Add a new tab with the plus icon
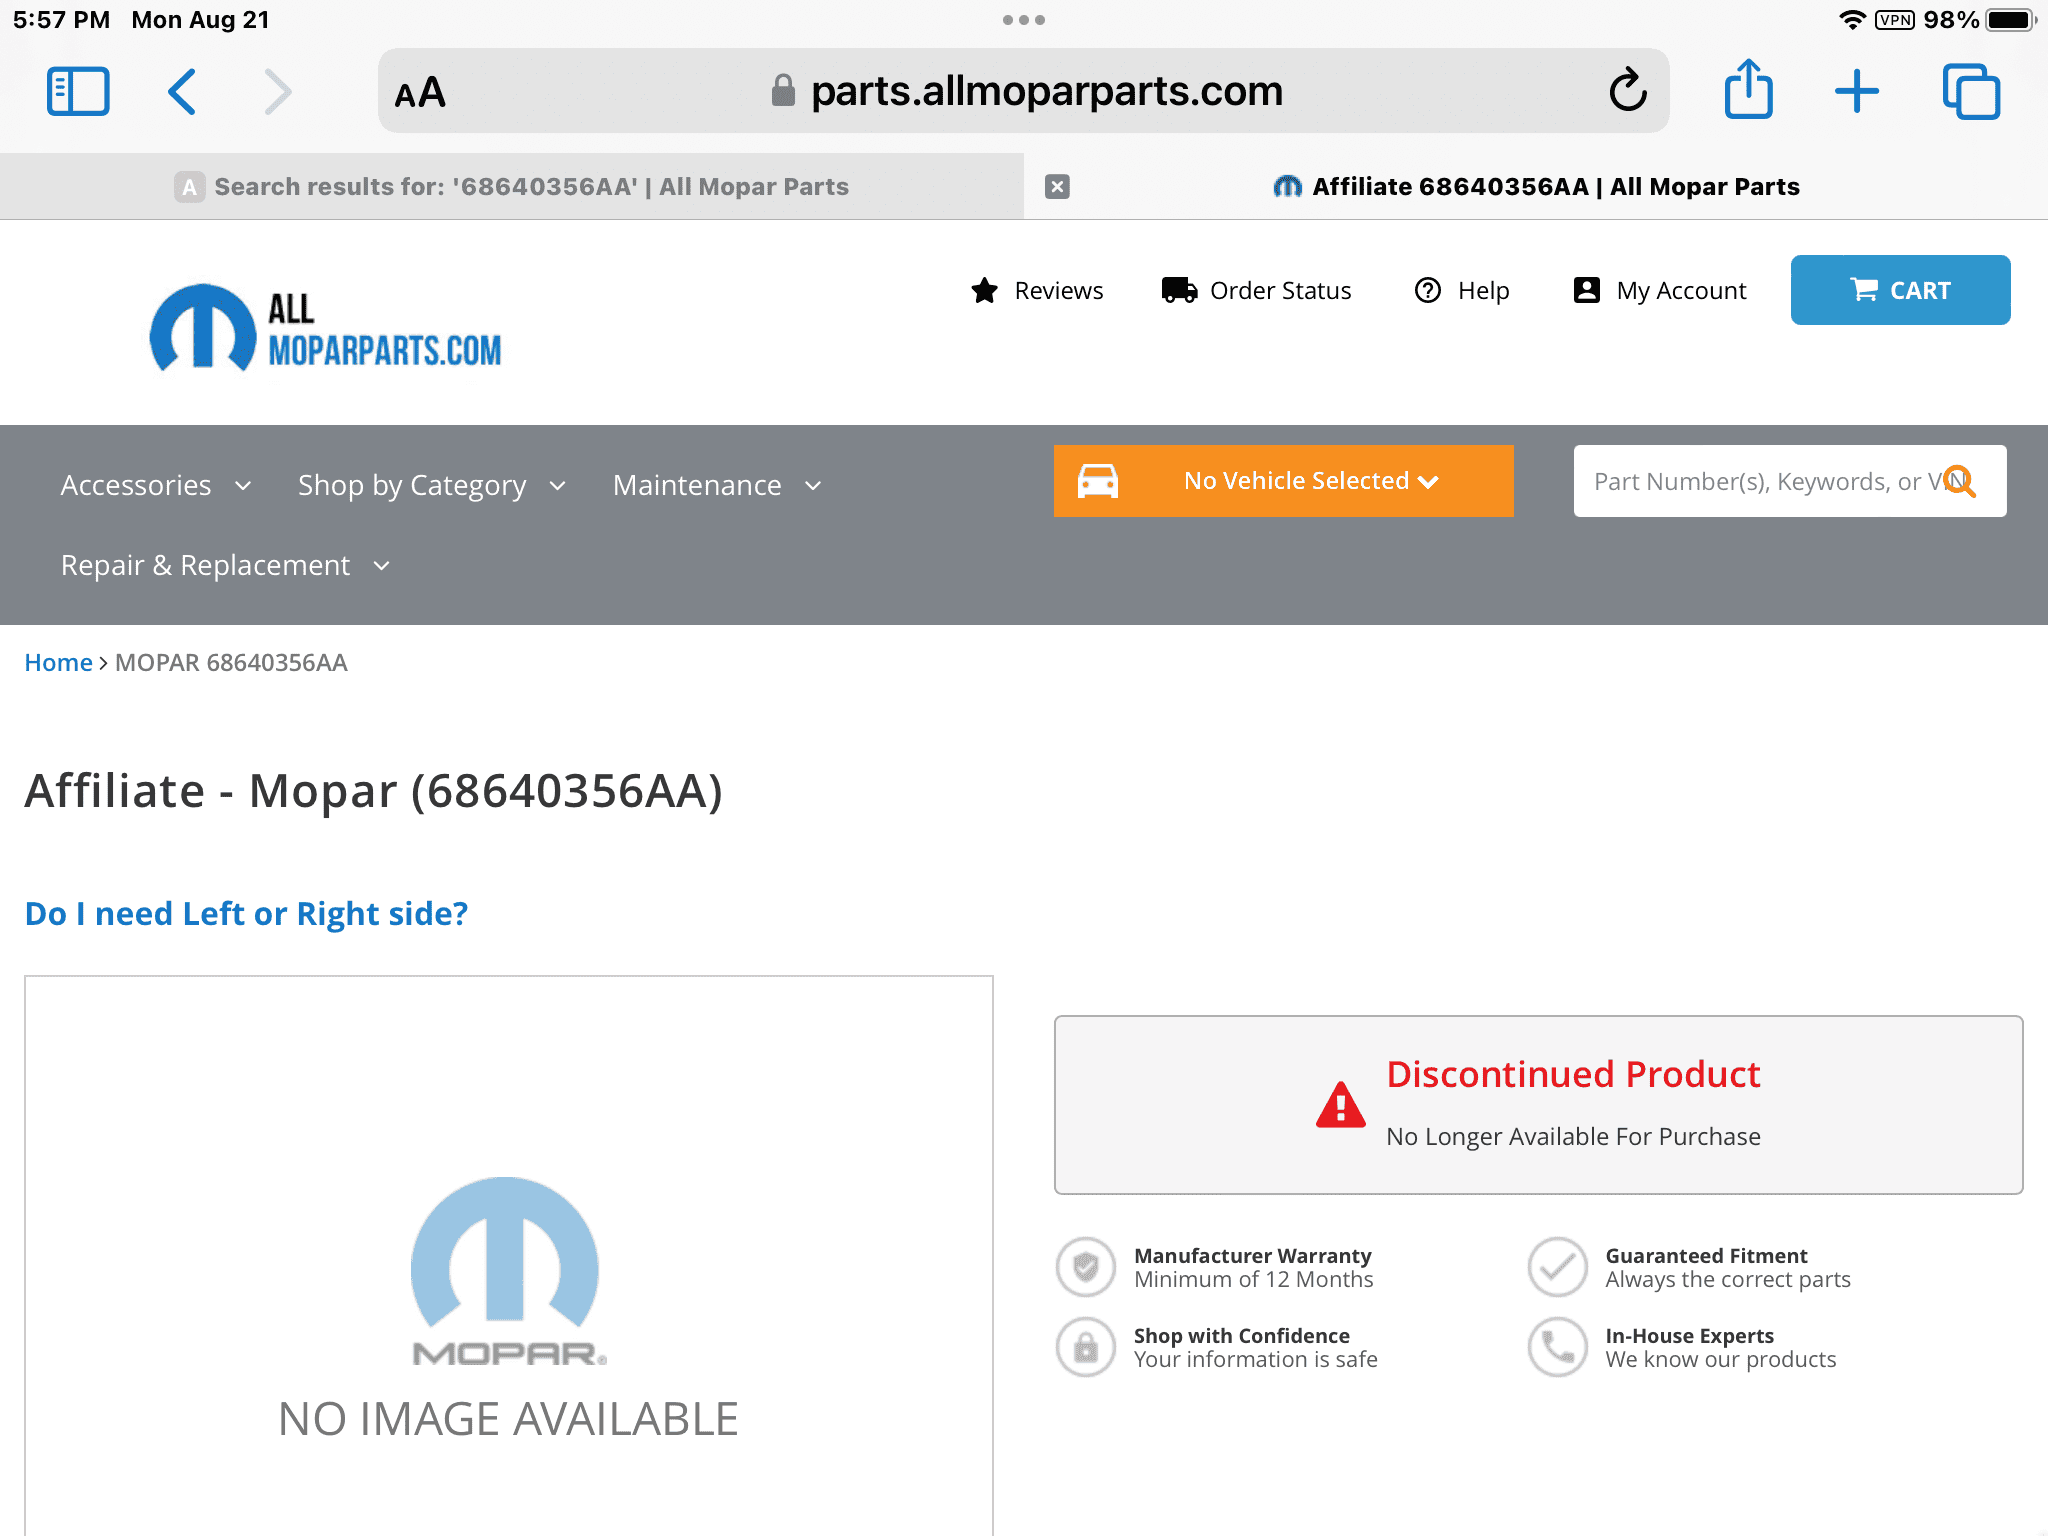2048x1536 pixels. (1857, 92)
